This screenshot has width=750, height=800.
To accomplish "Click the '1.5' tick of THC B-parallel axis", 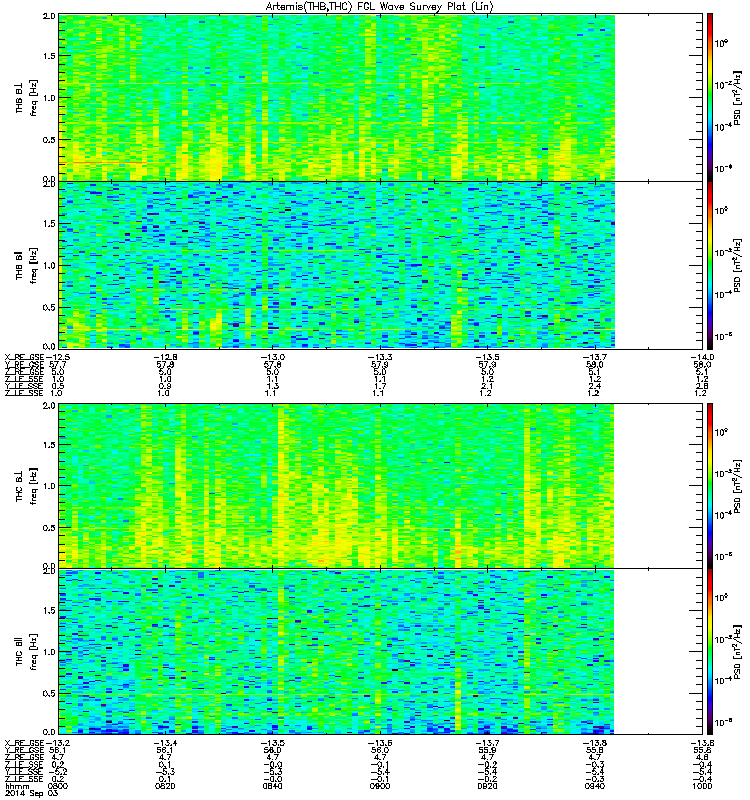I will click(49, 610).
